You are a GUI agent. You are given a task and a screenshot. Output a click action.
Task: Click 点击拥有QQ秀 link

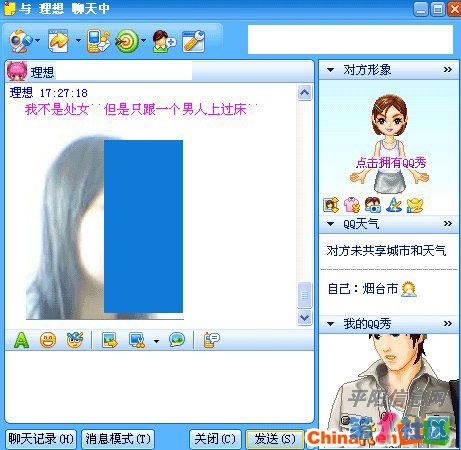coord(391,163)
